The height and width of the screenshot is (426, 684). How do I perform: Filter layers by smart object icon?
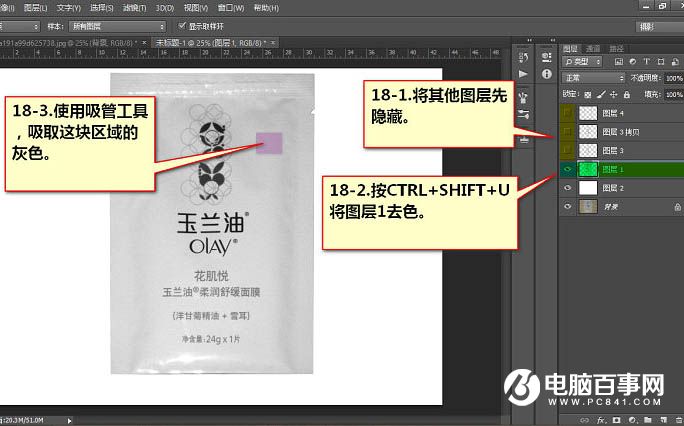coord(675,61)
